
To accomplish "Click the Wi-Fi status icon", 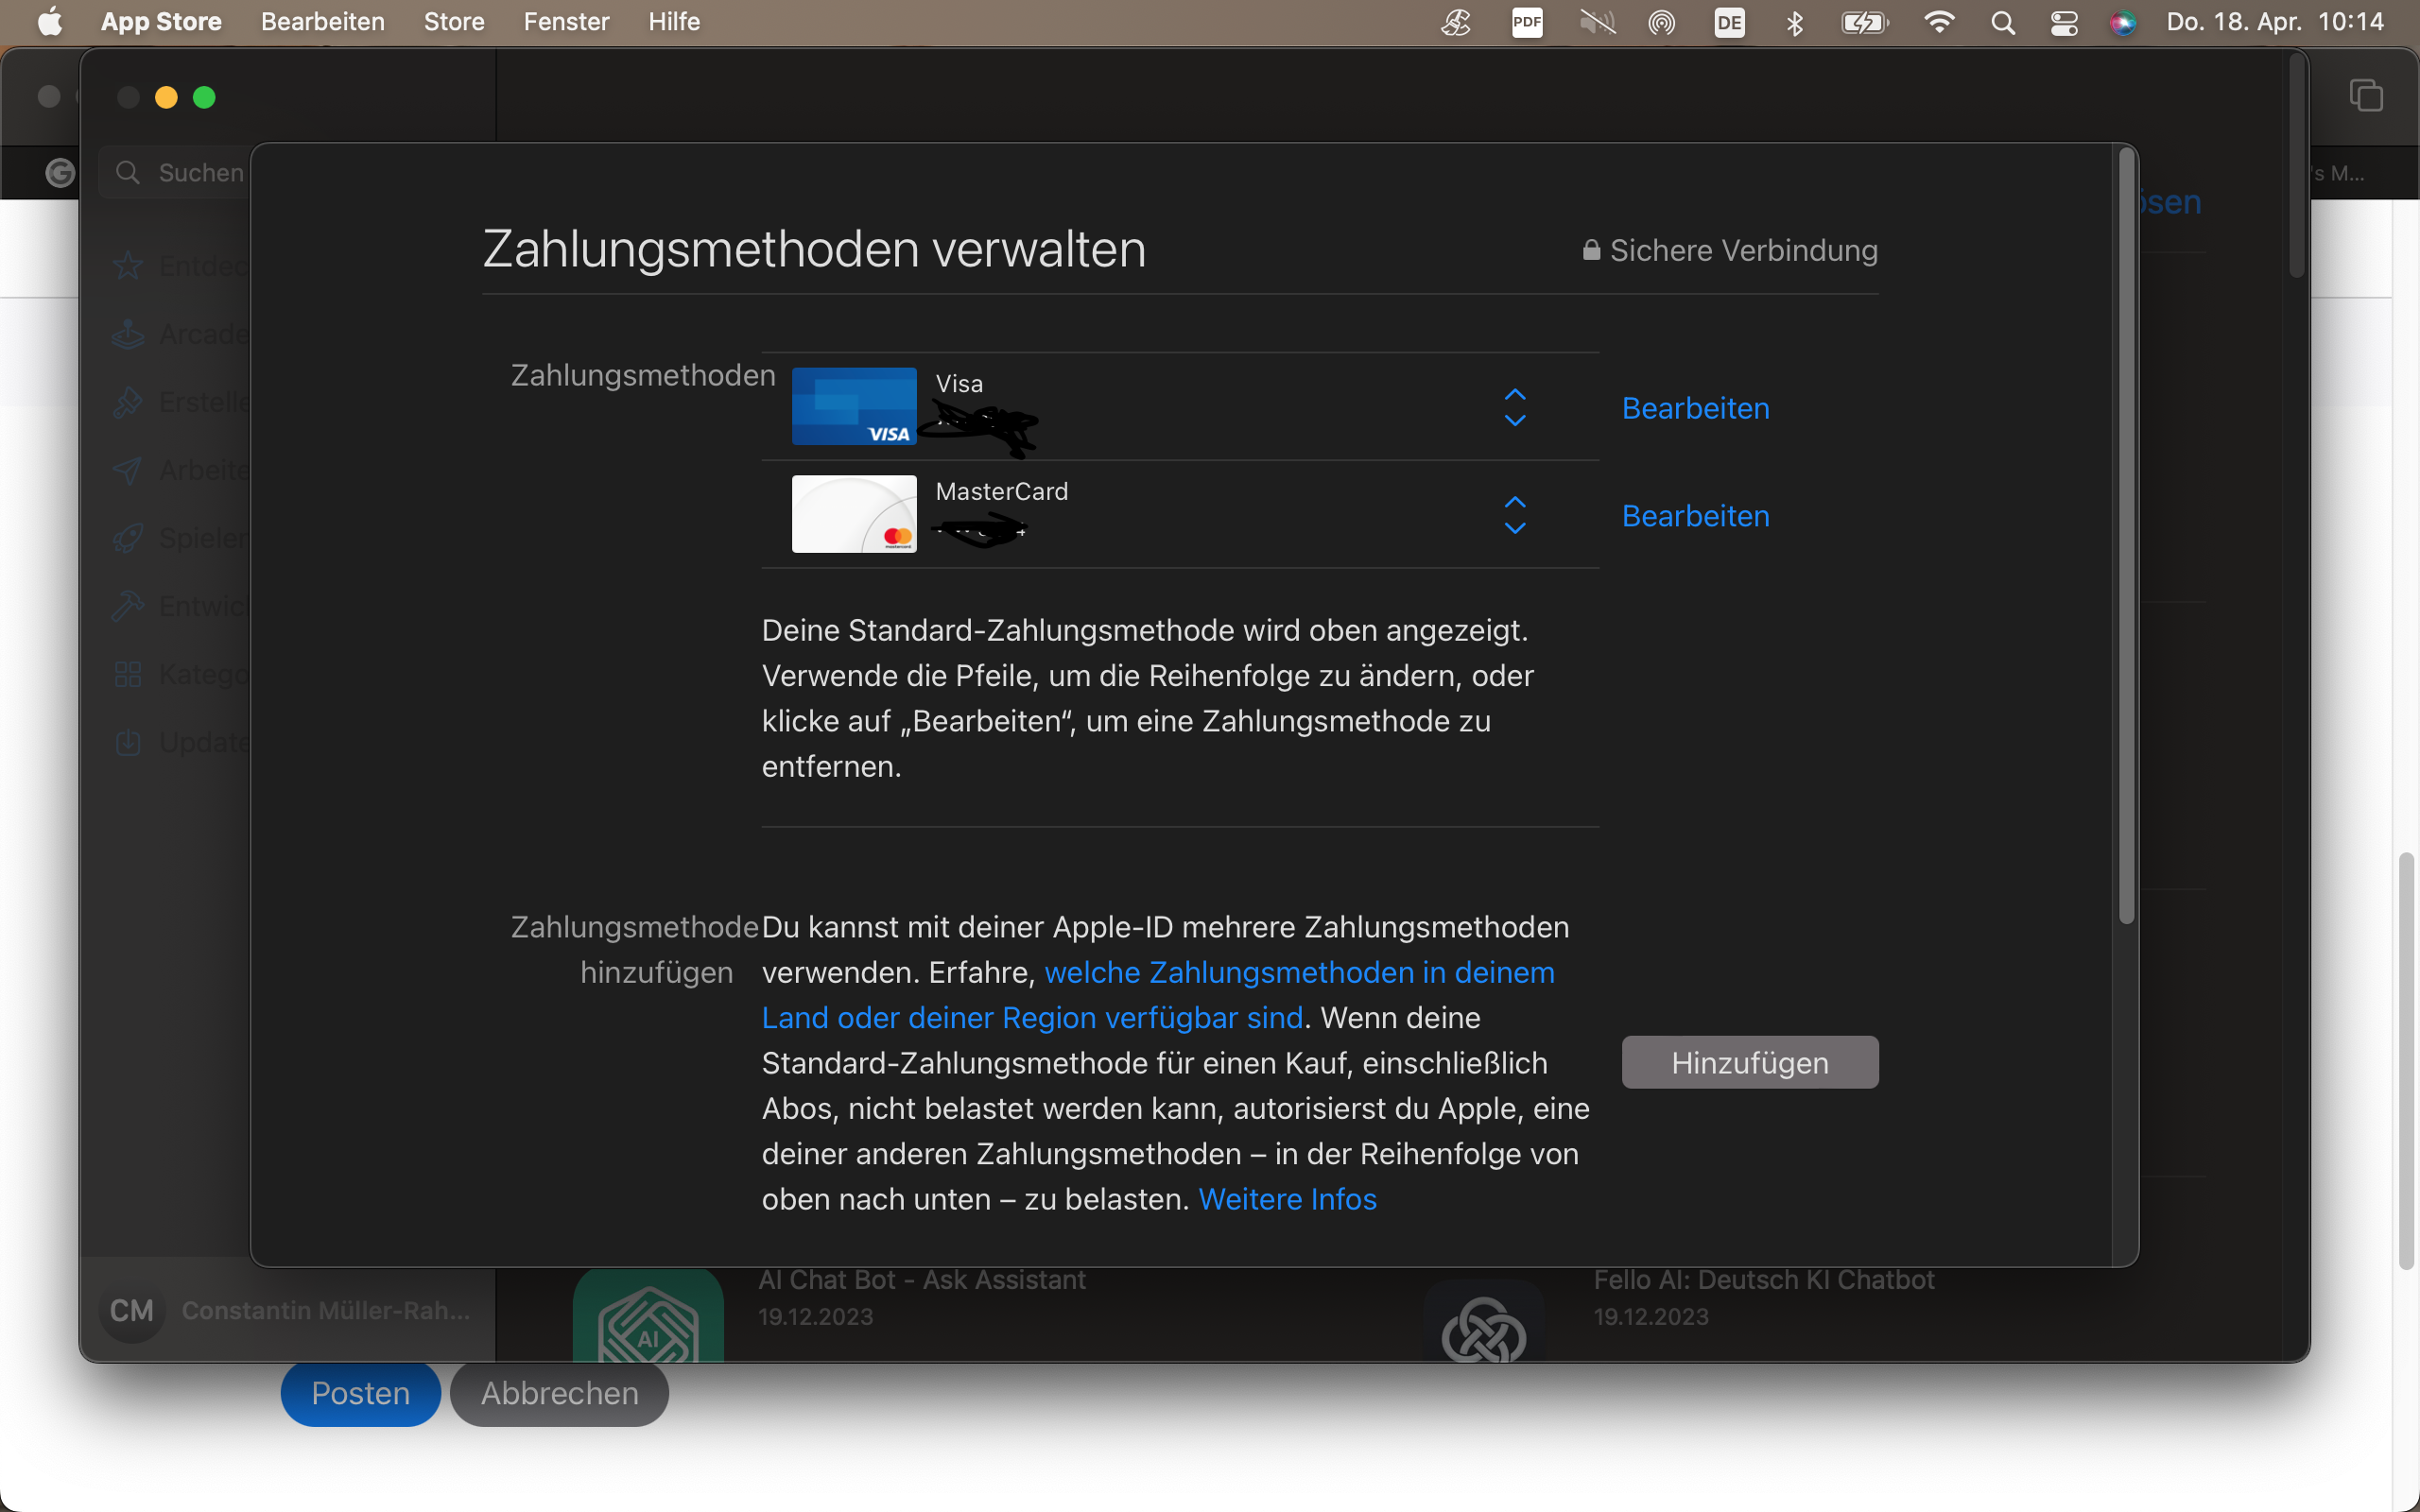I will [x=1939, y=22].
